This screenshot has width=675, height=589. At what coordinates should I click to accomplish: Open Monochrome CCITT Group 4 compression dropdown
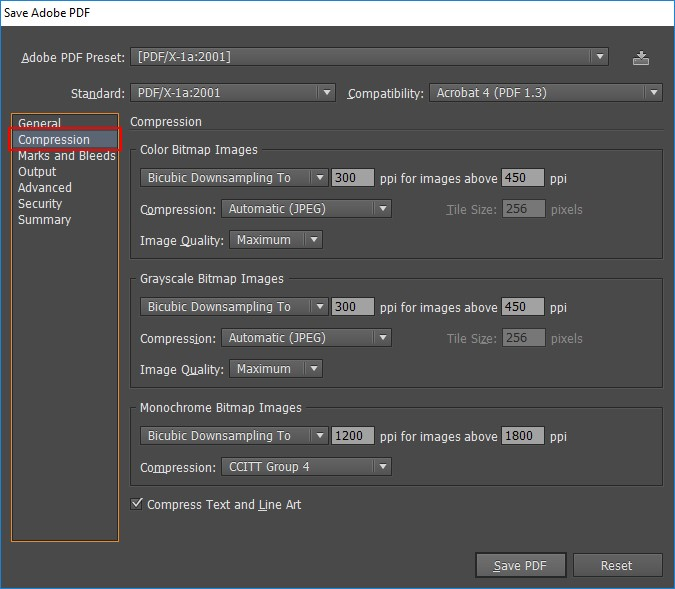point(306,467)
